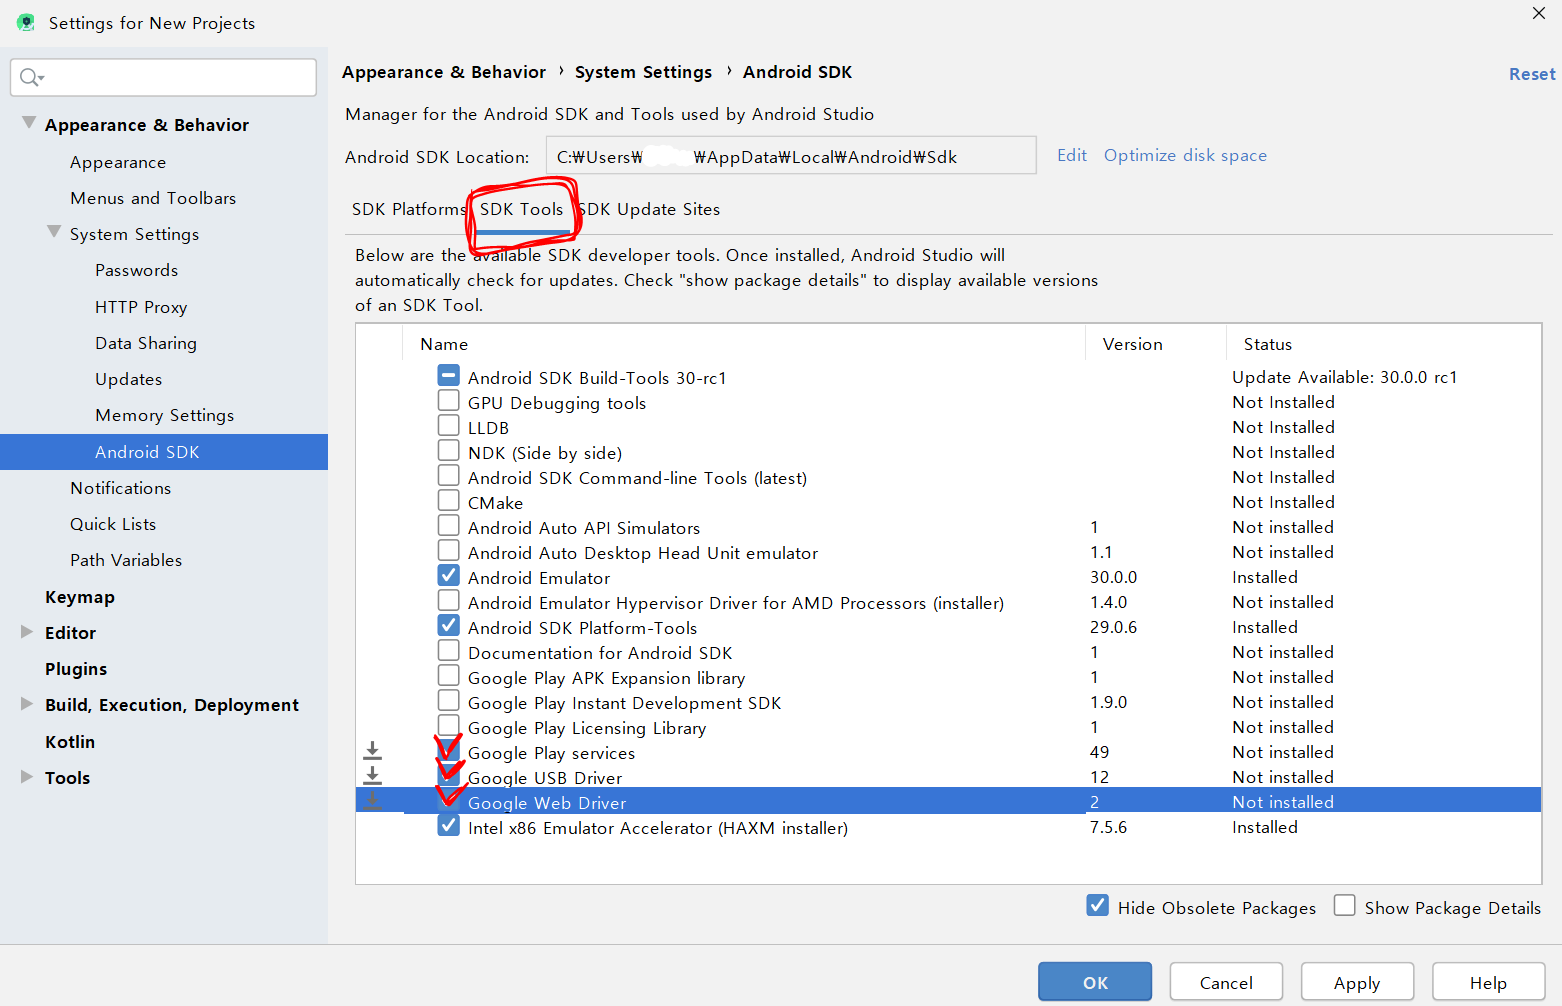Click Appearance & Behavior breadcrumb
Viewport: 1562px width, 1006px height.
tap(444, 72)
